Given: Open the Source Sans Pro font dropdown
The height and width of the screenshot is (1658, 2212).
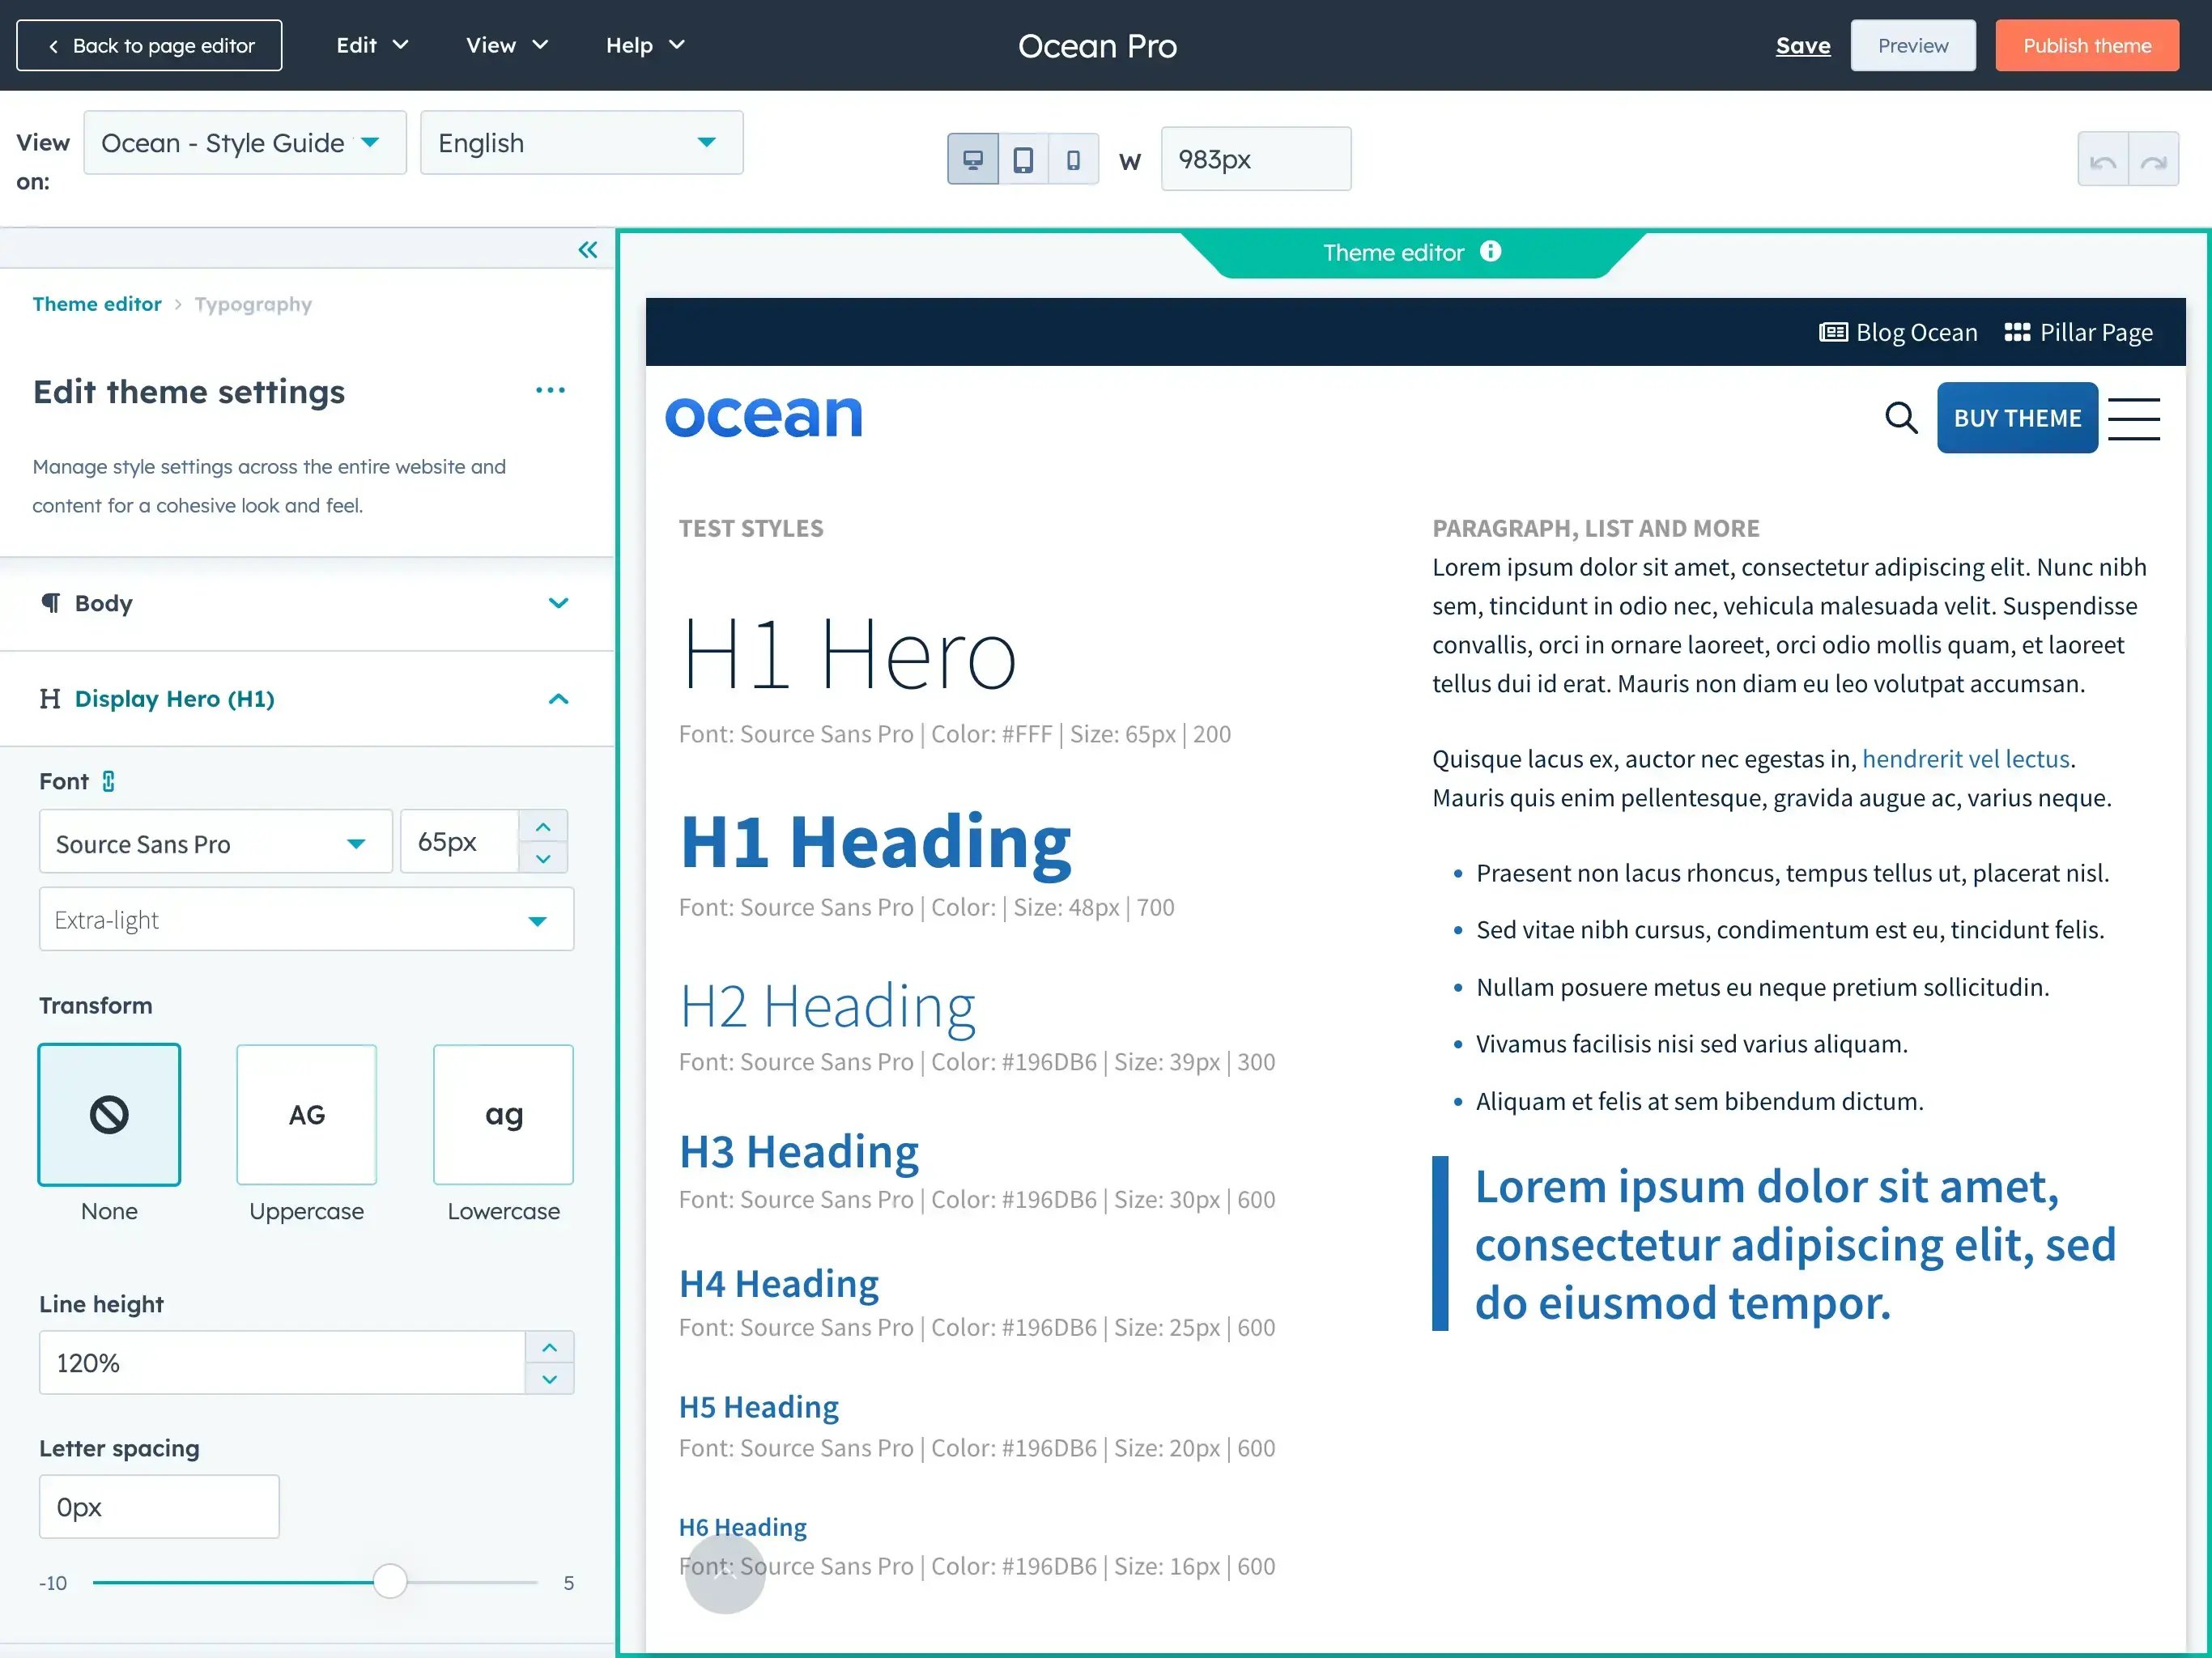Looking at the screenshot, I should point(216,842).
